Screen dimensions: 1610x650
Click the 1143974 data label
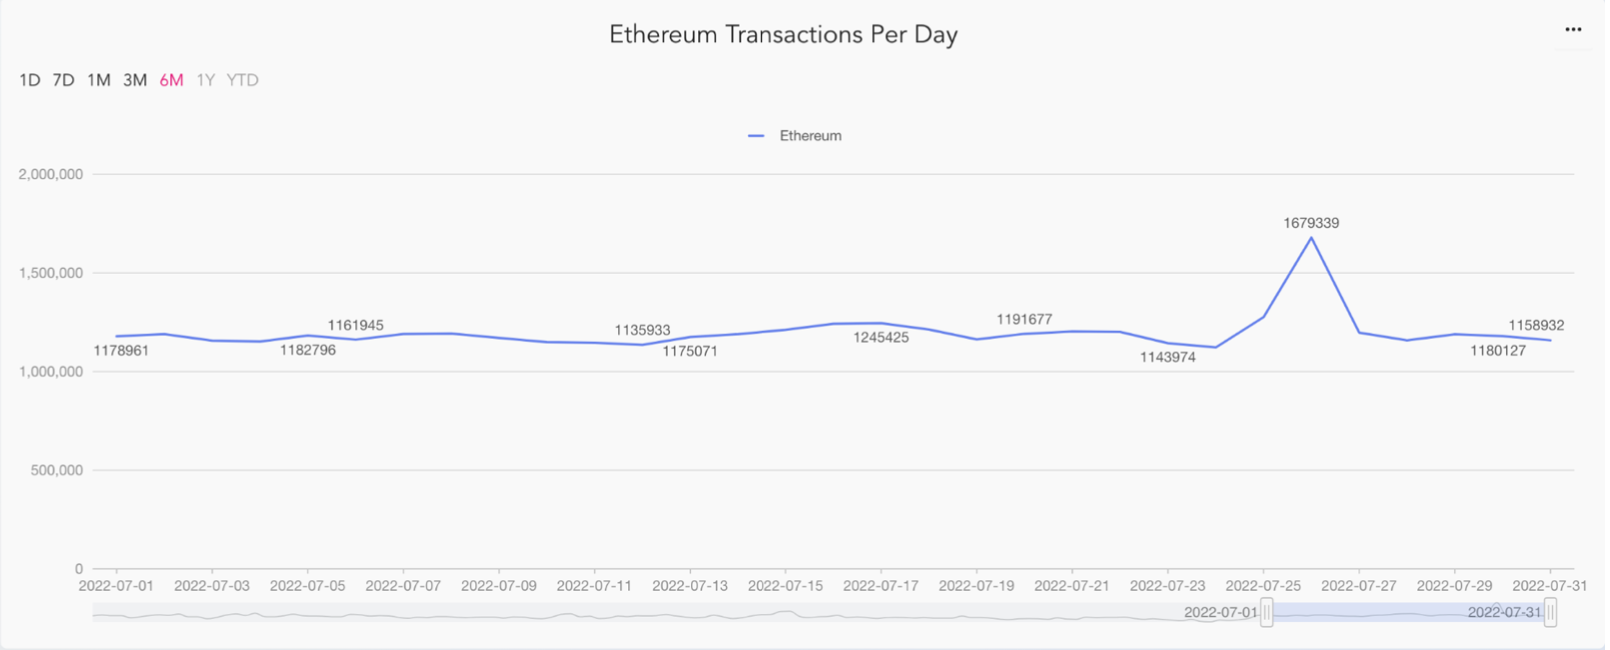(x=1168, y=357)
